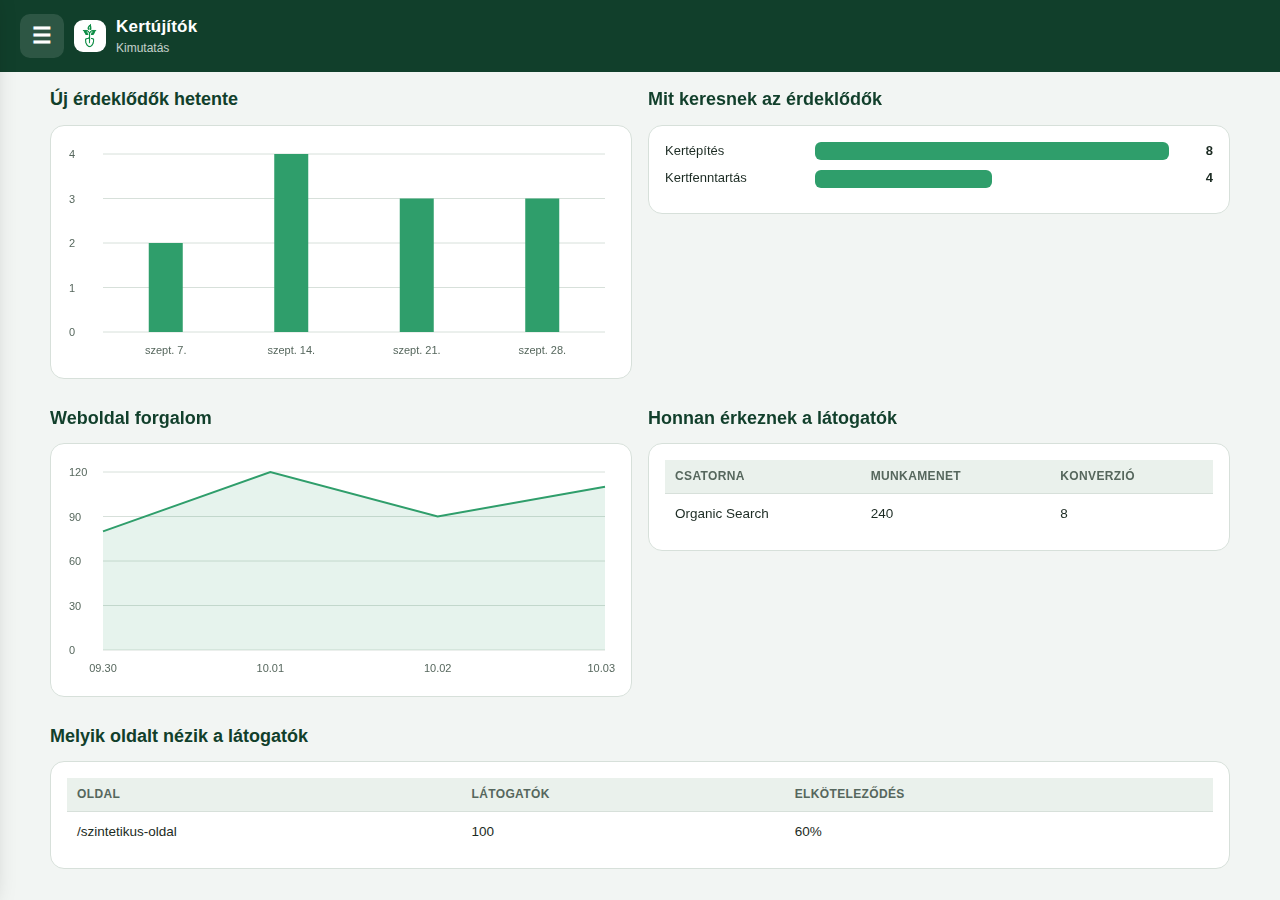Click the Kertújítók app title

(156, 27)
